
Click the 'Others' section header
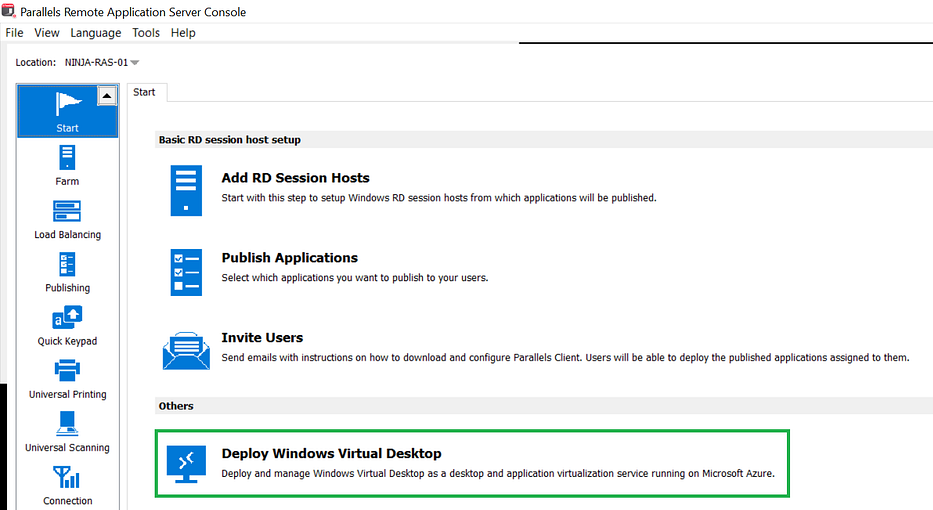(176, 406)
